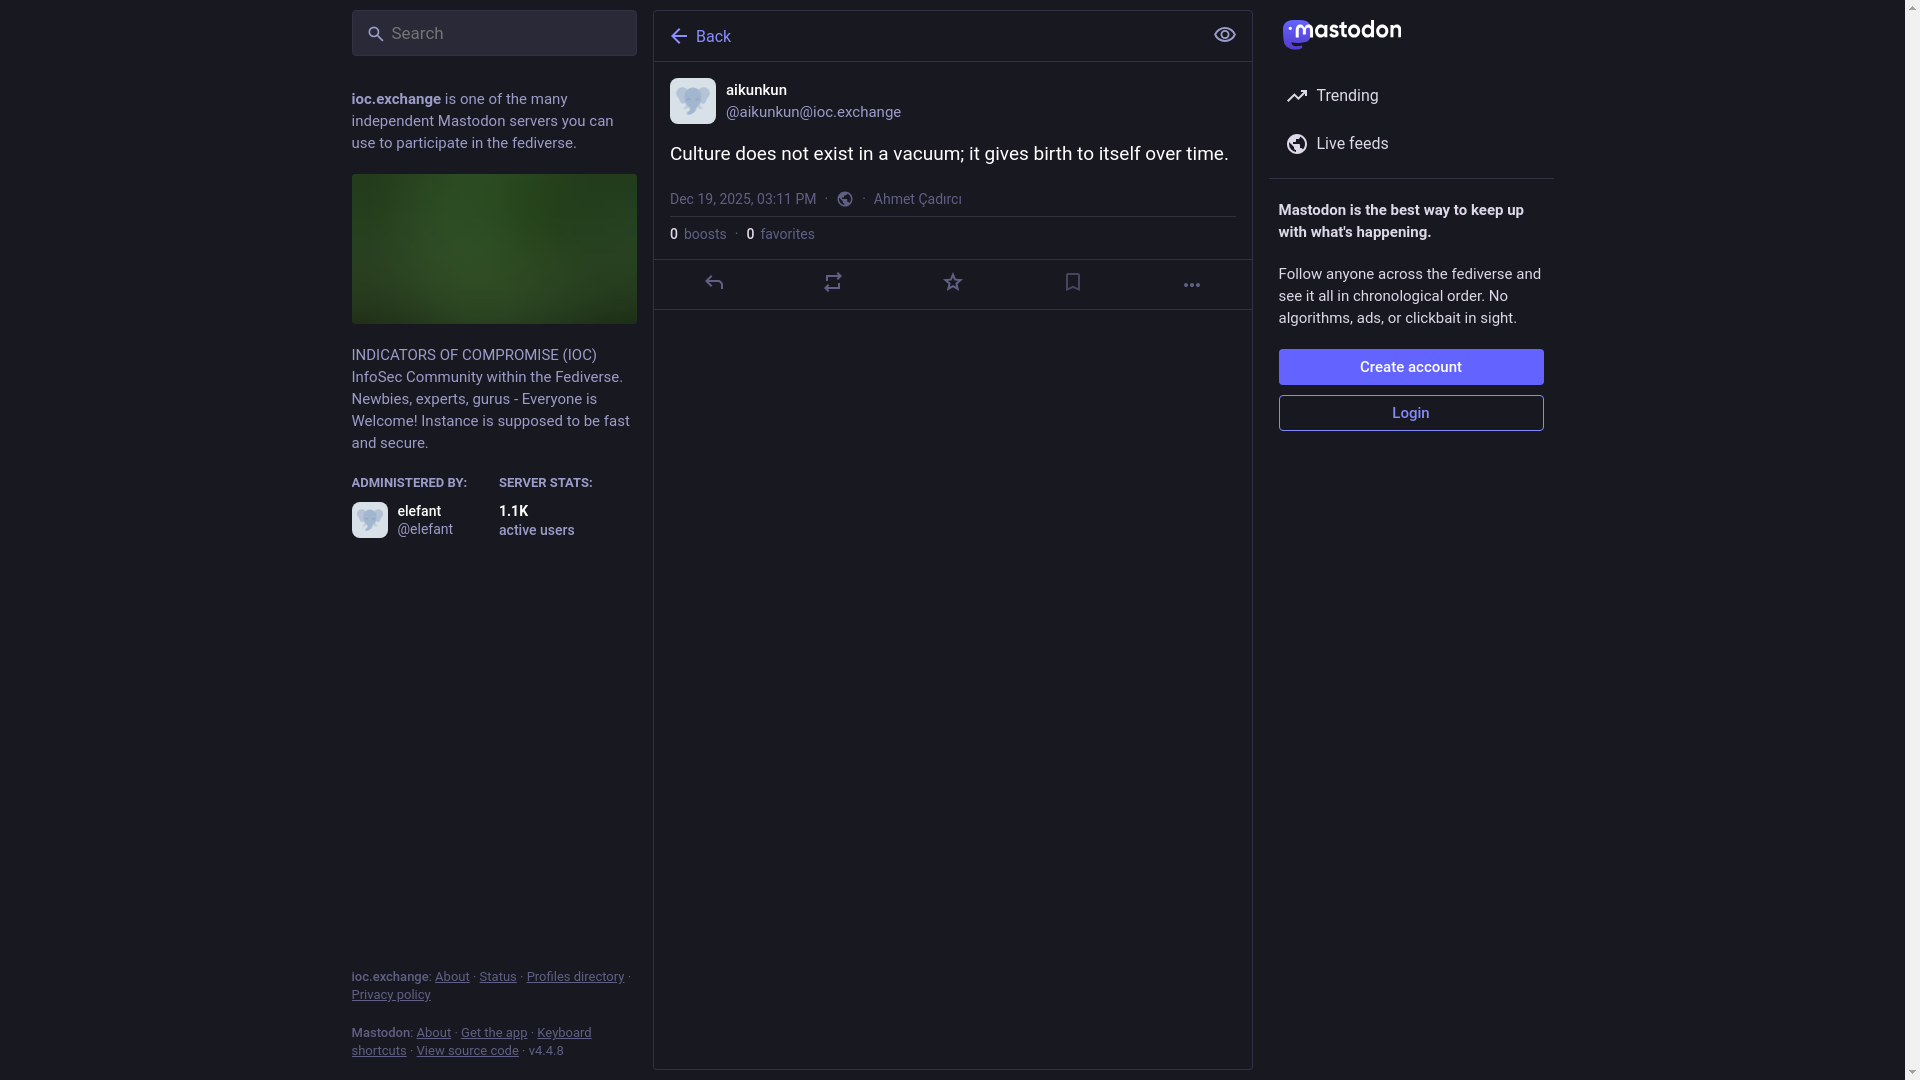Click the View source code link
This screenshot has height=1080, width=1920.
pos(467,1051)
